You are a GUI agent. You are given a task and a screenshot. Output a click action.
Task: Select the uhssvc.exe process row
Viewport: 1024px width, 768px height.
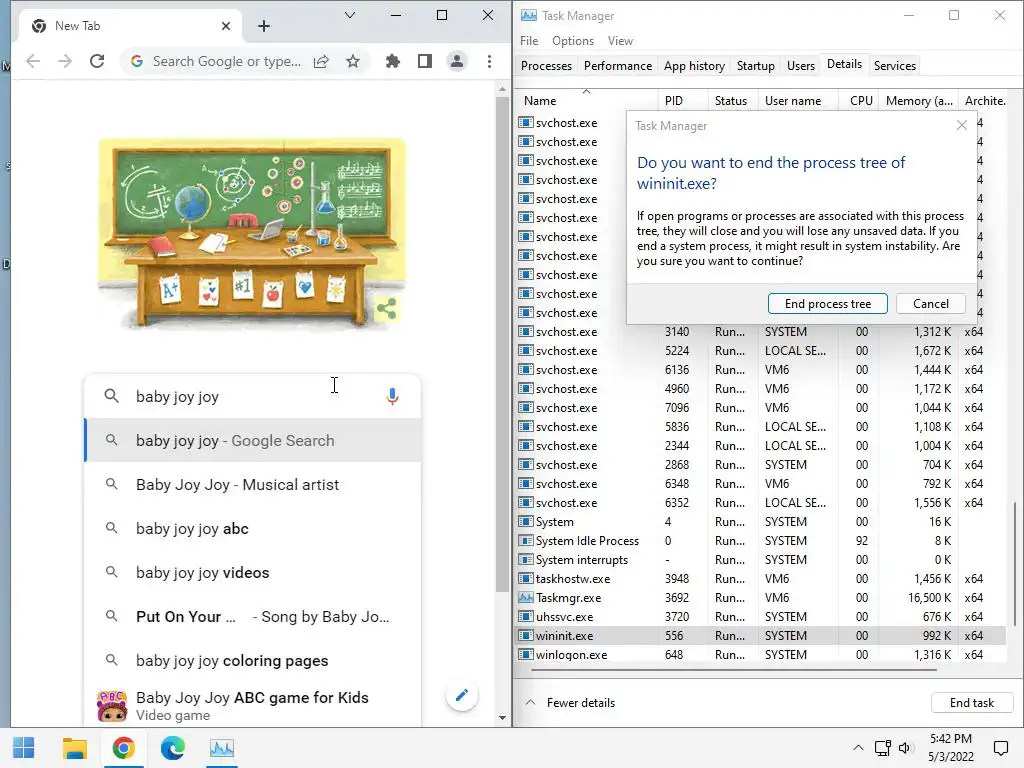click(761, 616)
